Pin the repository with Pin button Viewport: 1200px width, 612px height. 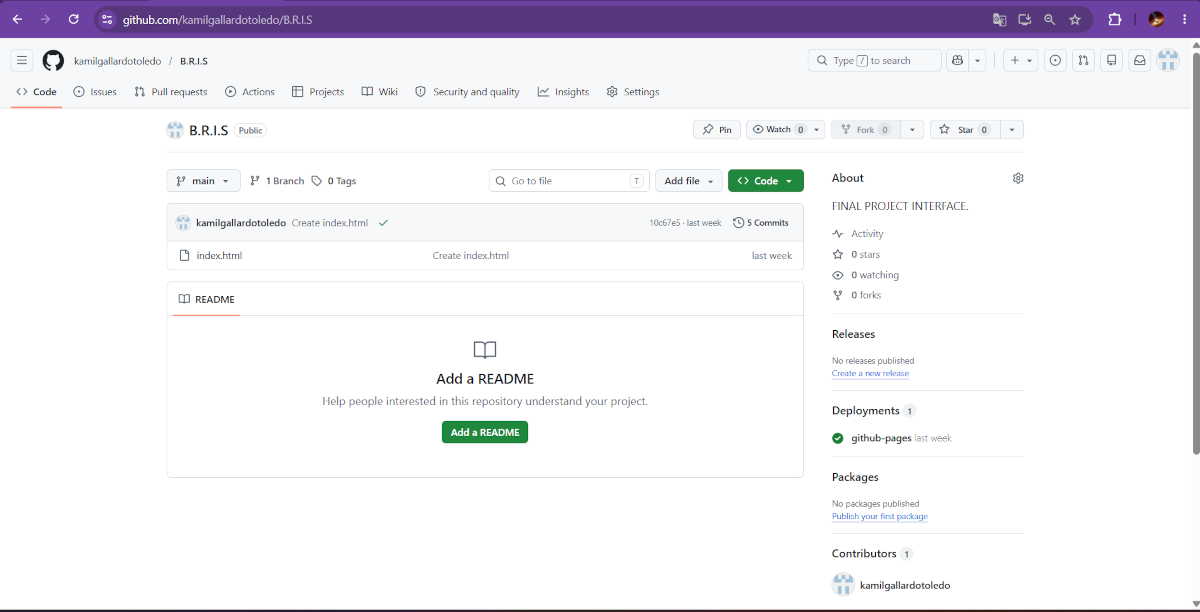pos(717,130)
